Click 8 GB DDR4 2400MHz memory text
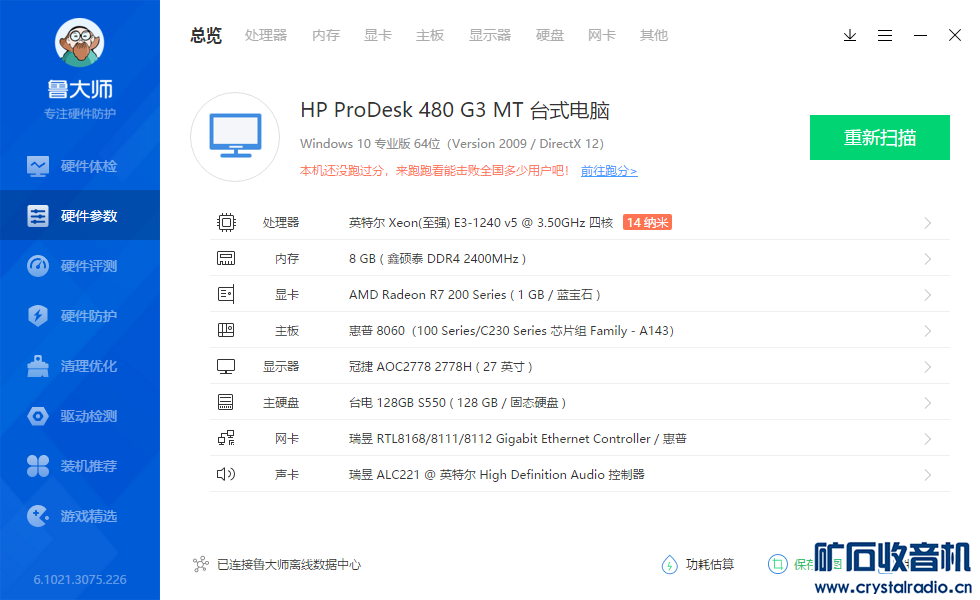This screenshot has width=980, height=600. 438,259
